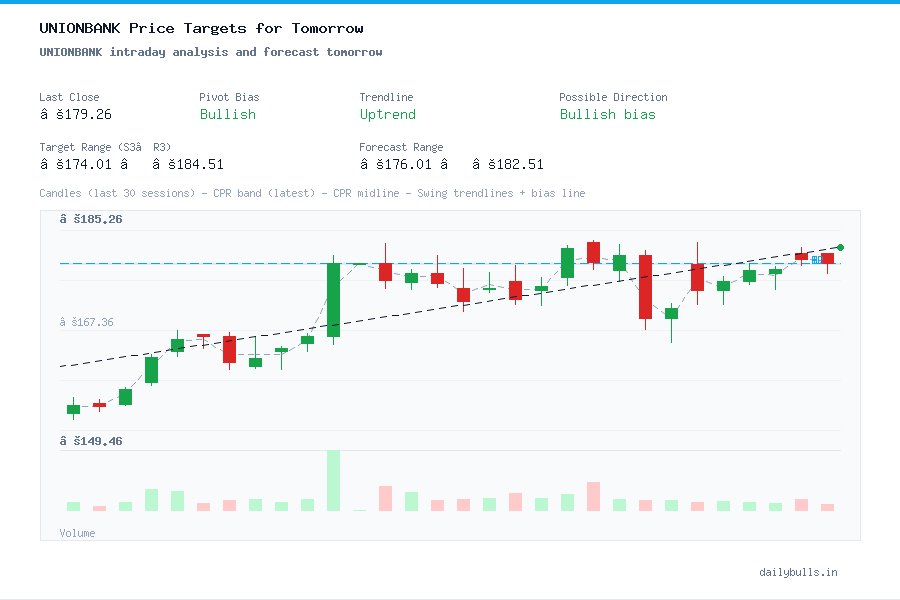The width and height of the screenshot is (900, 600).
Task: Click the Bullish pivot bias label
Action: [x=227, y=114]
